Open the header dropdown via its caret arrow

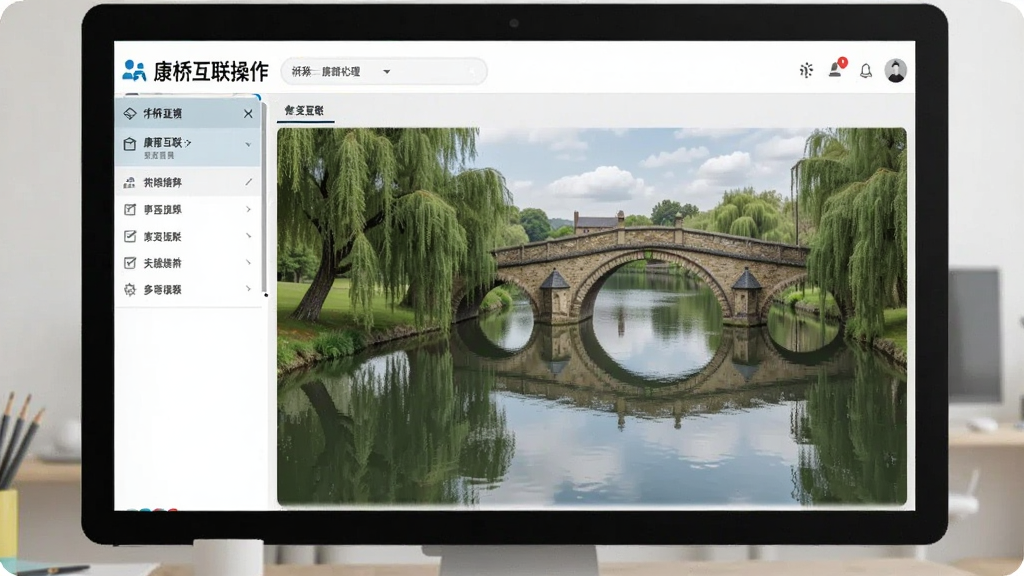coord(387,72)
